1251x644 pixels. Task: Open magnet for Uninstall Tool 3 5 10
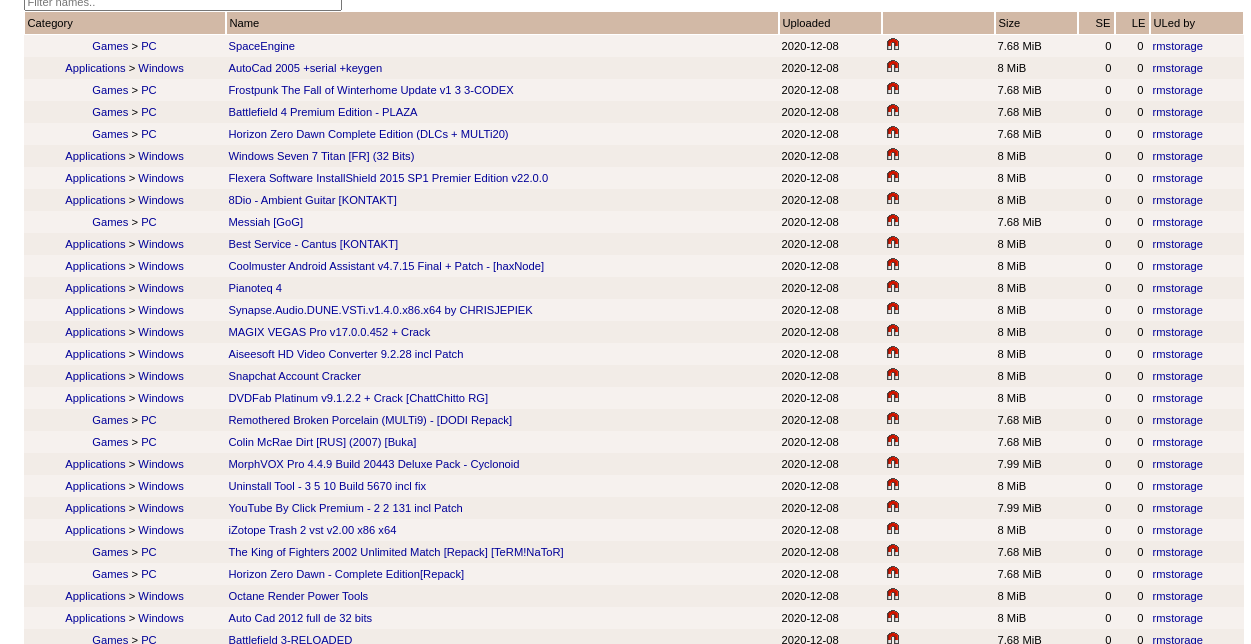[x=893, y=485]
